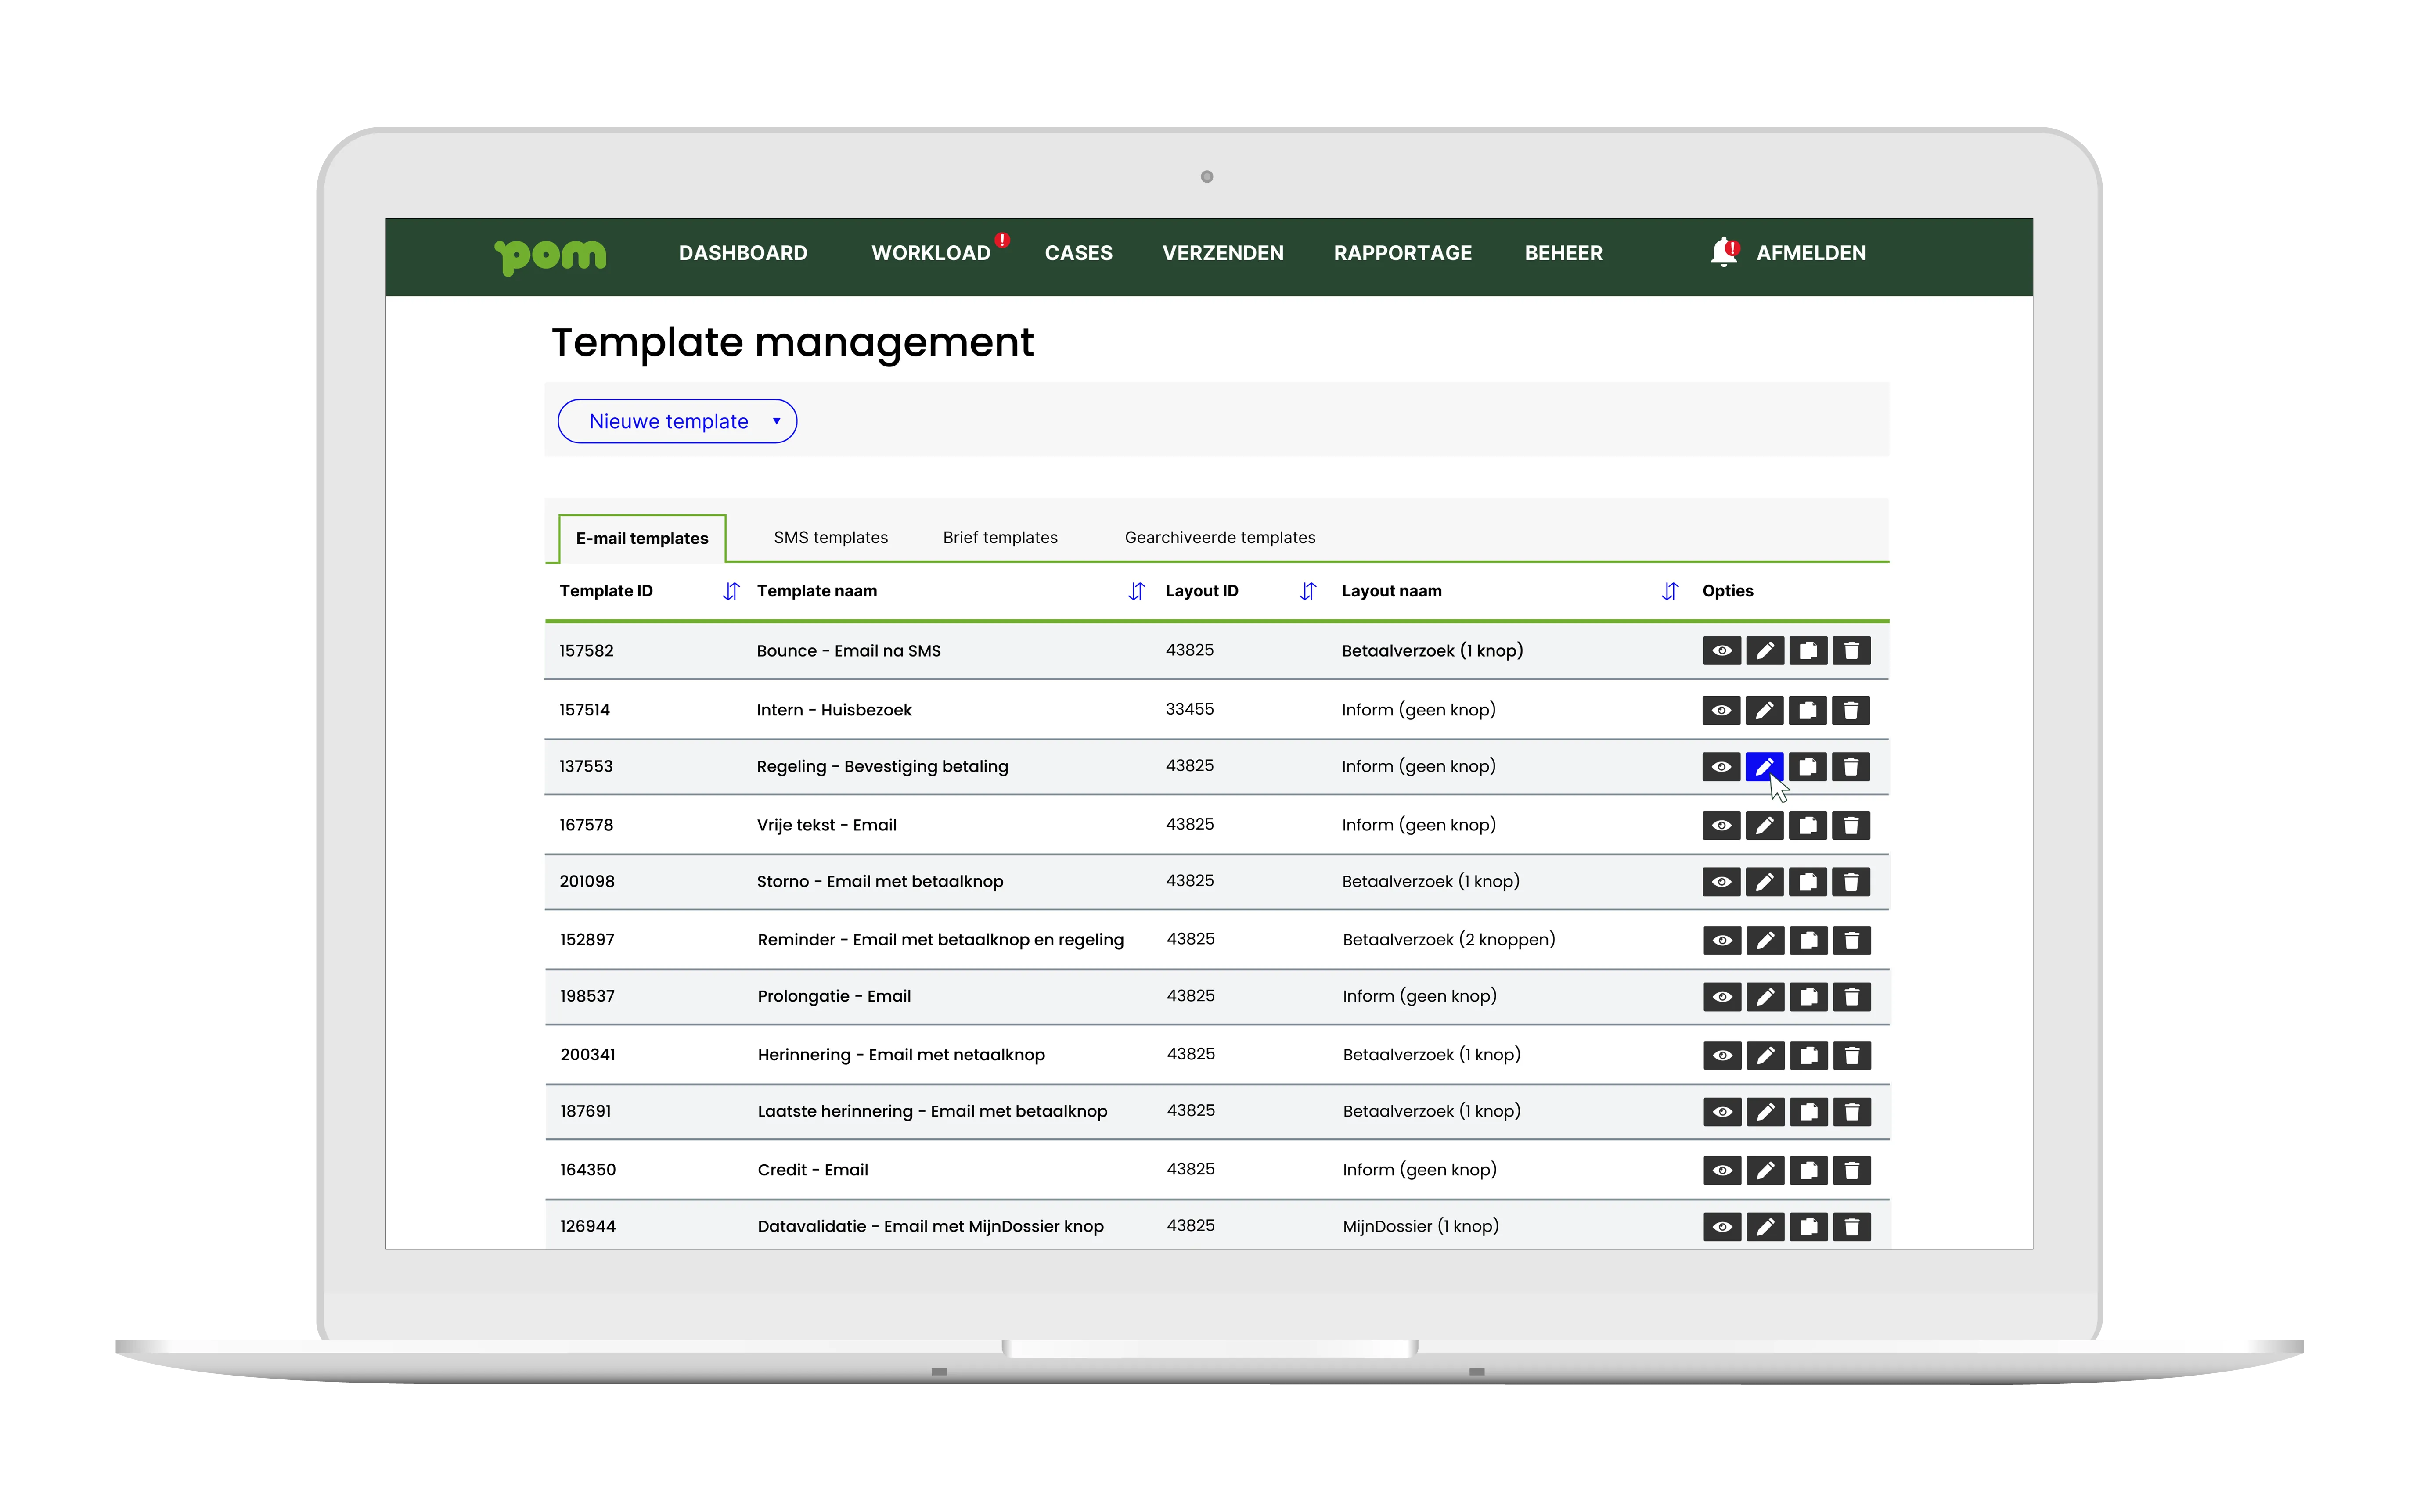Edit the Vrije tekst – Email template

pyautogui.click(x=1765, y=825)
